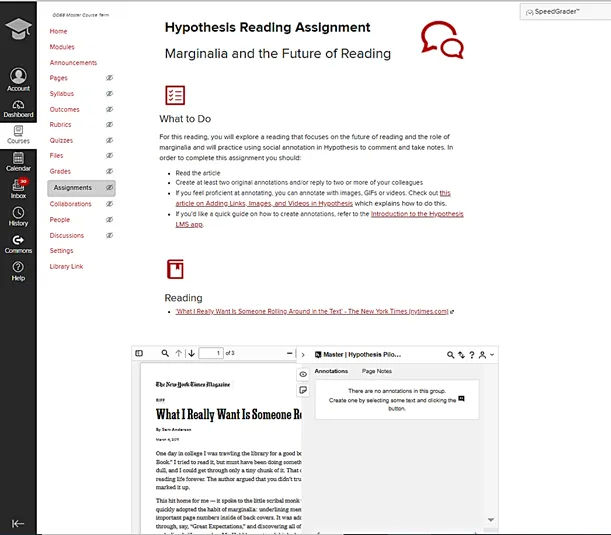Collapse the Hypothesis annotation sidebar

click(x=303, y=355)
